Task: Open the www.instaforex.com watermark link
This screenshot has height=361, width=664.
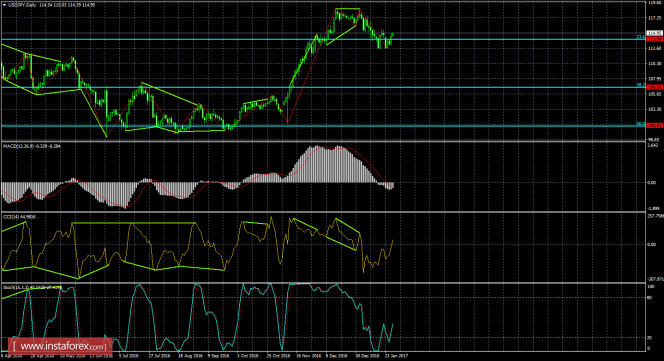Action: tap(60, 347)
